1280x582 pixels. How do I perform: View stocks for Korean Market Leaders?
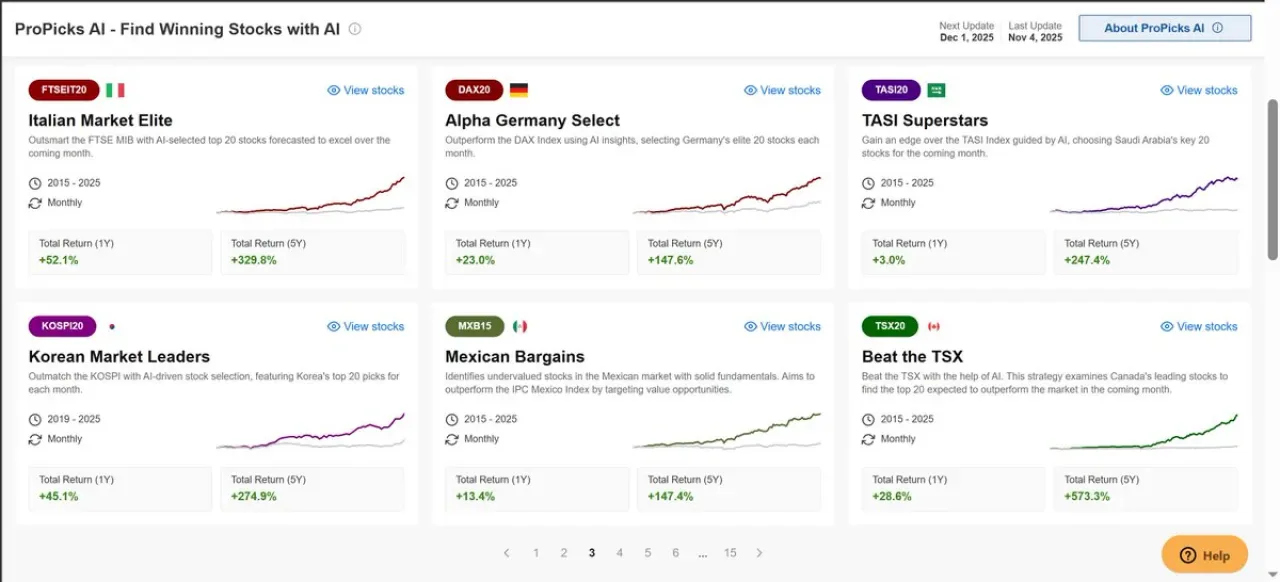click(x=366, y=326)
